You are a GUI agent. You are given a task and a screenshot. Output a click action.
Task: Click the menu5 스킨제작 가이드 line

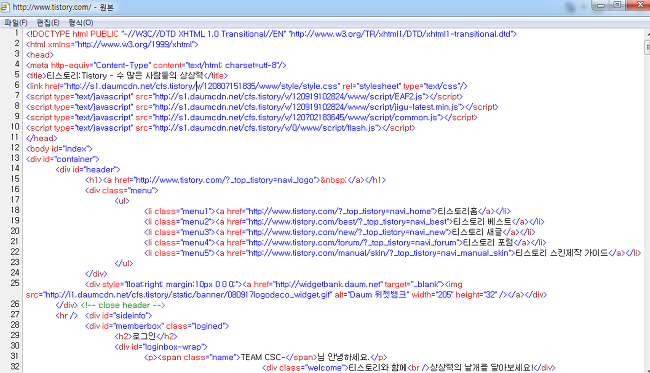coord(392,253)
